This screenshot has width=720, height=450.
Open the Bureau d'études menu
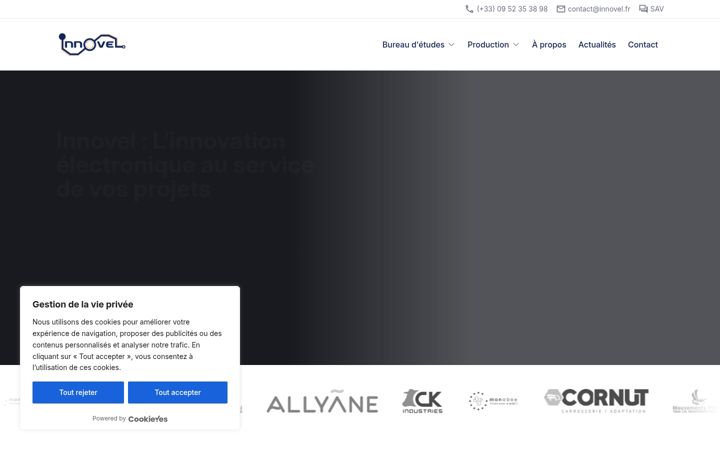click(x=413, y=45)
